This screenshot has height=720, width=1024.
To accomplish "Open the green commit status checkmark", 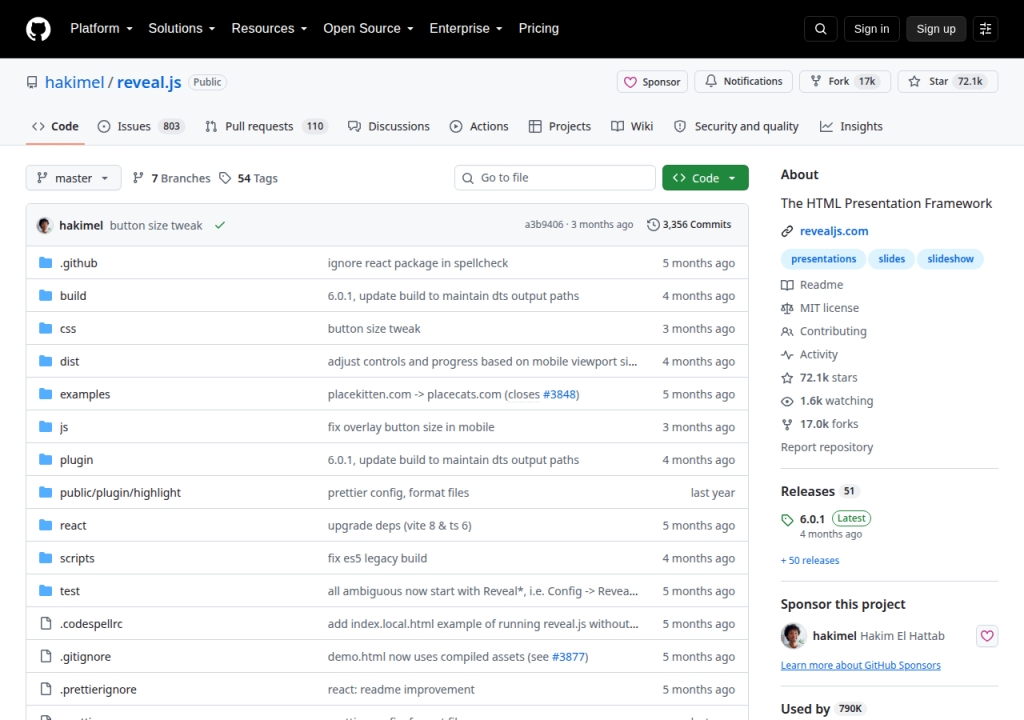I will (x=220, y=225).
